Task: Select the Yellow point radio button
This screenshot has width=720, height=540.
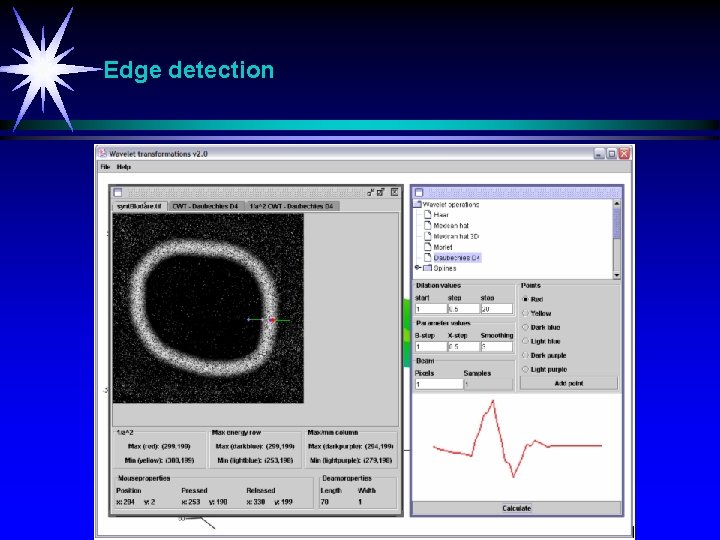Action: pyautogui.click(x=525, y=313)
